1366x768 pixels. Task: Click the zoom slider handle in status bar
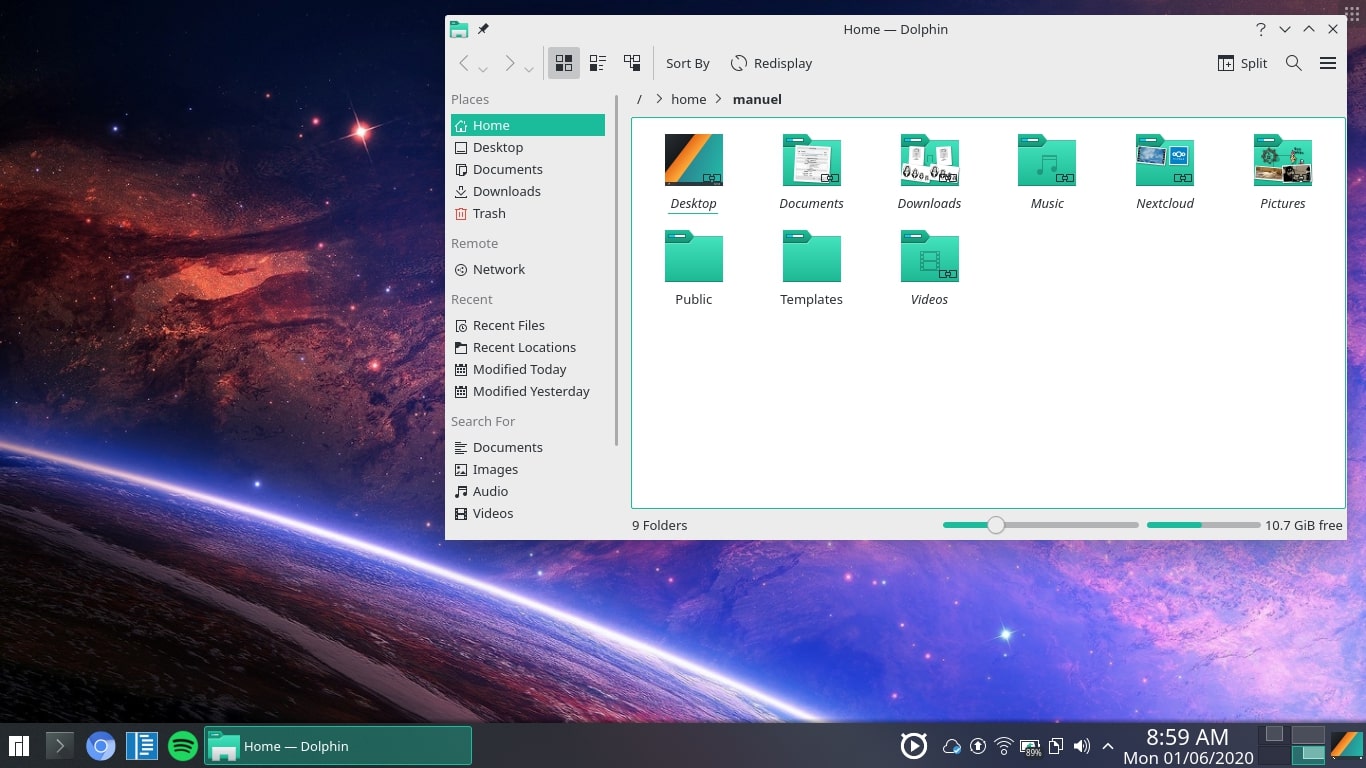[995, 525]
